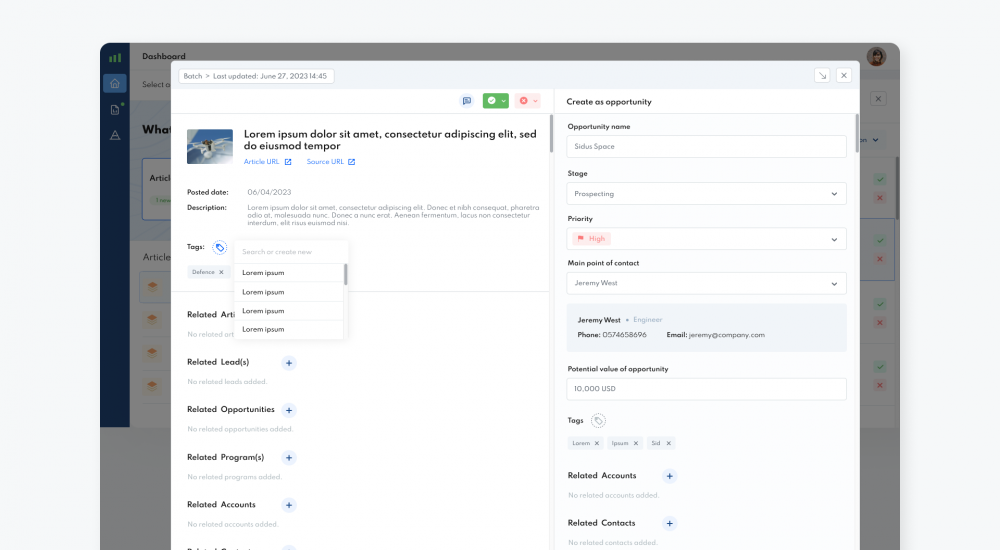The width and height of the screenshot is (1000, 550).
Task: Open the Priority dropdown High
Action: pos(707,239)
